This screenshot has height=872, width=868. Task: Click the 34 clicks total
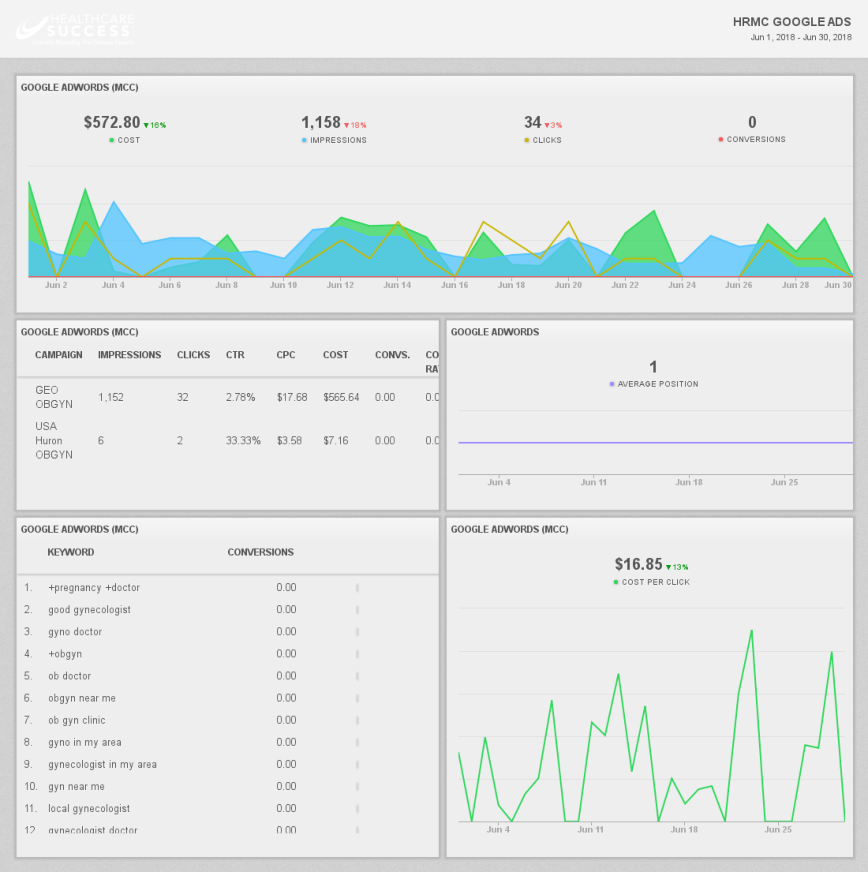tap(533, 122)
